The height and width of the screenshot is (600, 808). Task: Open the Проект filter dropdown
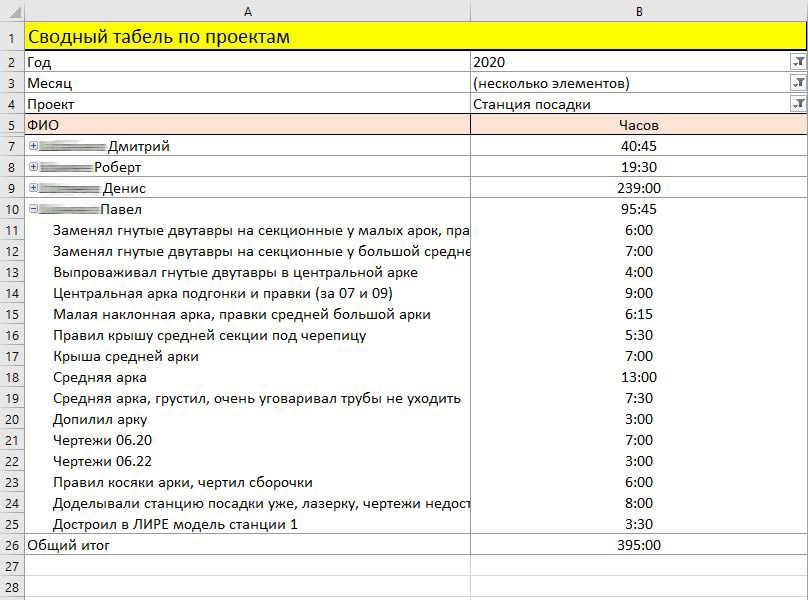click(x=798, y=104)
